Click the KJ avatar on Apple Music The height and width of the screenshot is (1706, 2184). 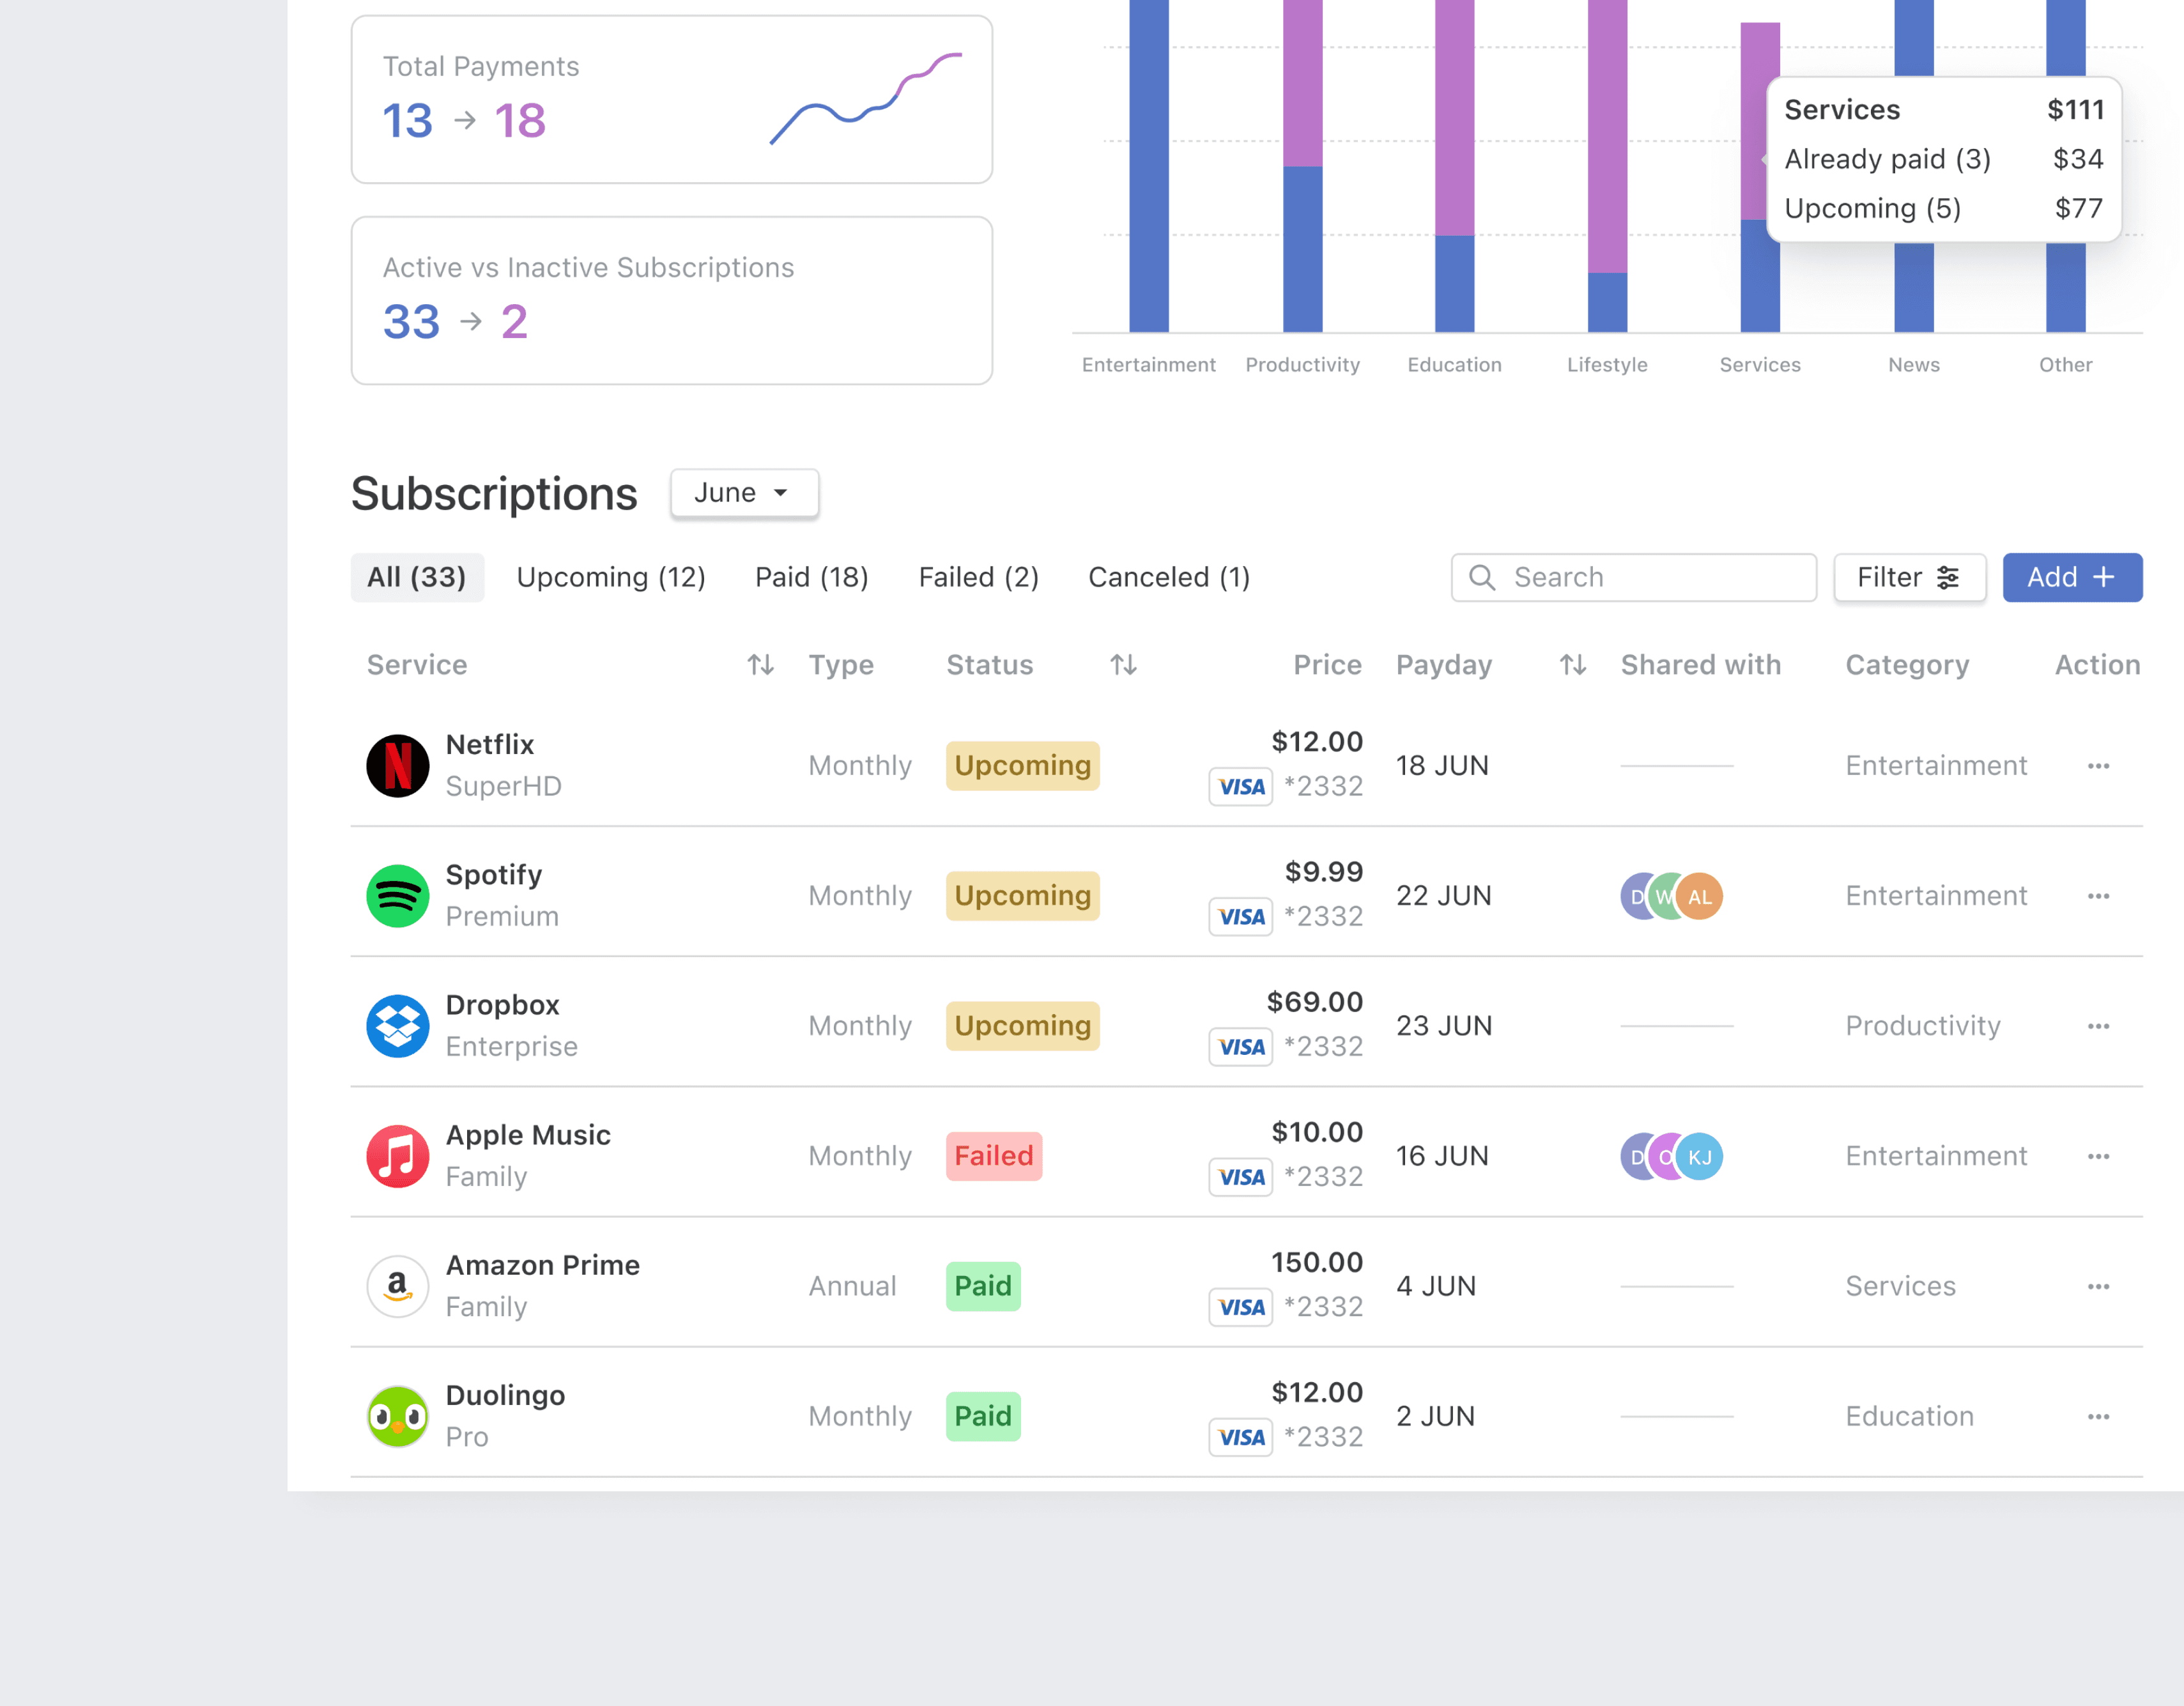1700,1156
